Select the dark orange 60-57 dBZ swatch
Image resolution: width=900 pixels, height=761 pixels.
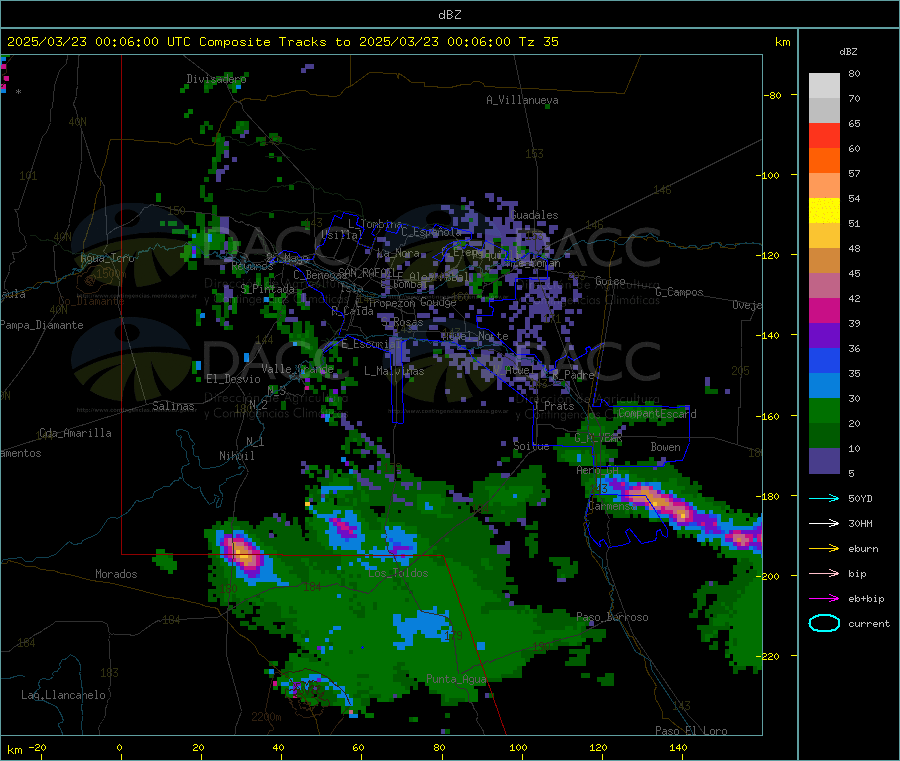coord(824,161)
